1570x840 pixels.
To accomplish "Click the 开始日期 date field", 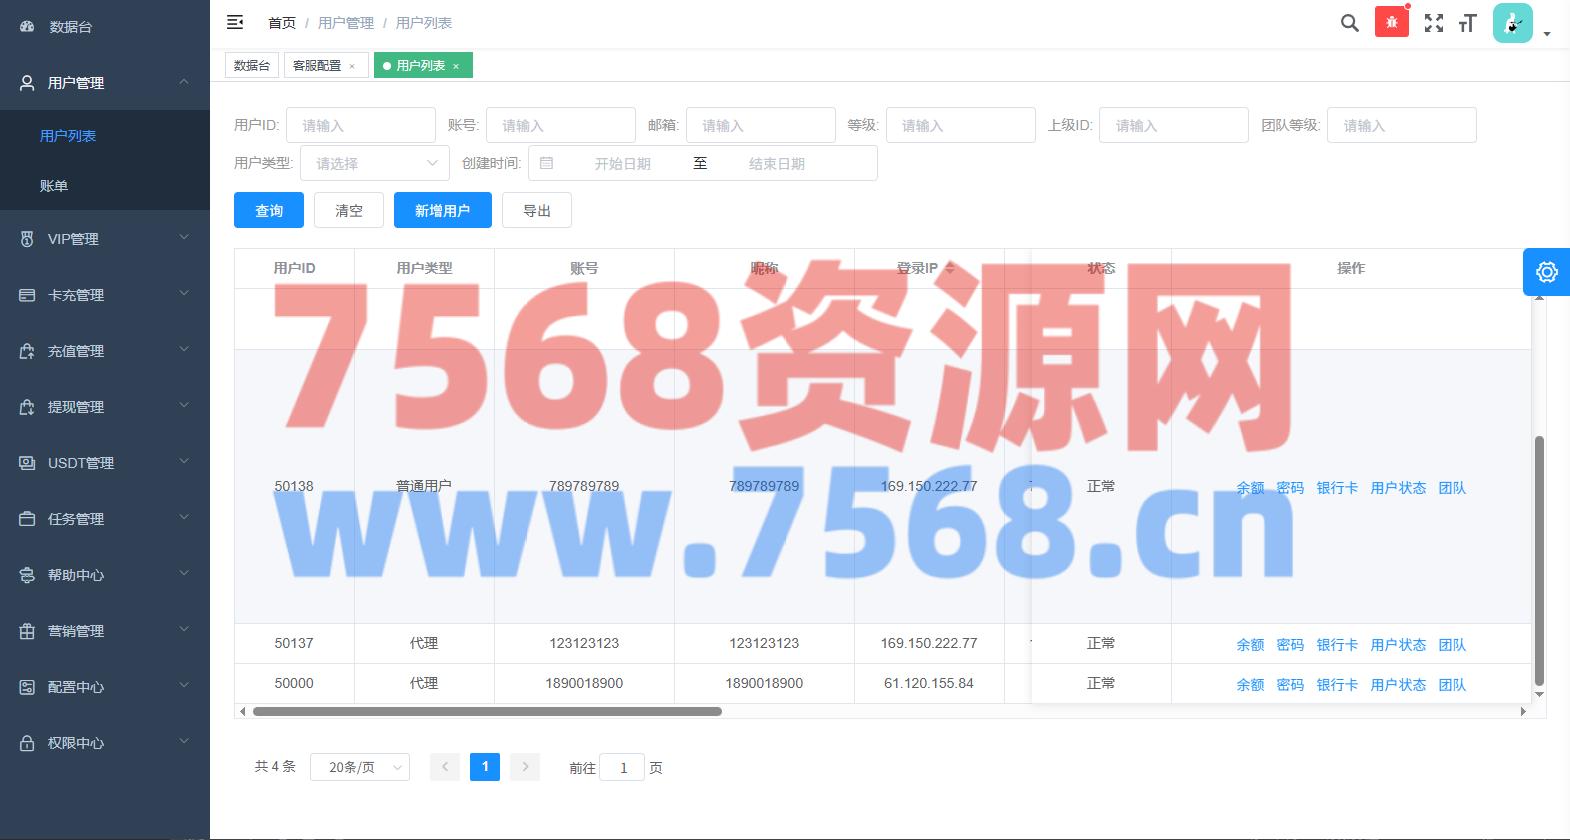I will click(x=622, y=163).
